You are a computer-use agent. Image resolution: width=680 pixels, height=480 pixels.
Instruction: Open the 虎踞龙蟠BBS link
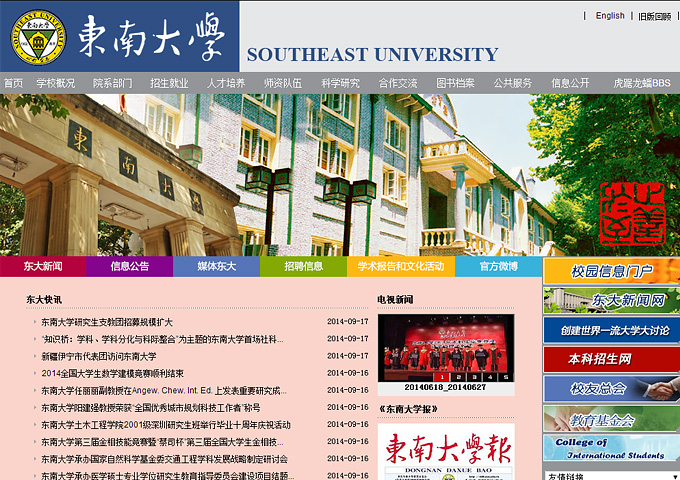(x=642, y=83)
